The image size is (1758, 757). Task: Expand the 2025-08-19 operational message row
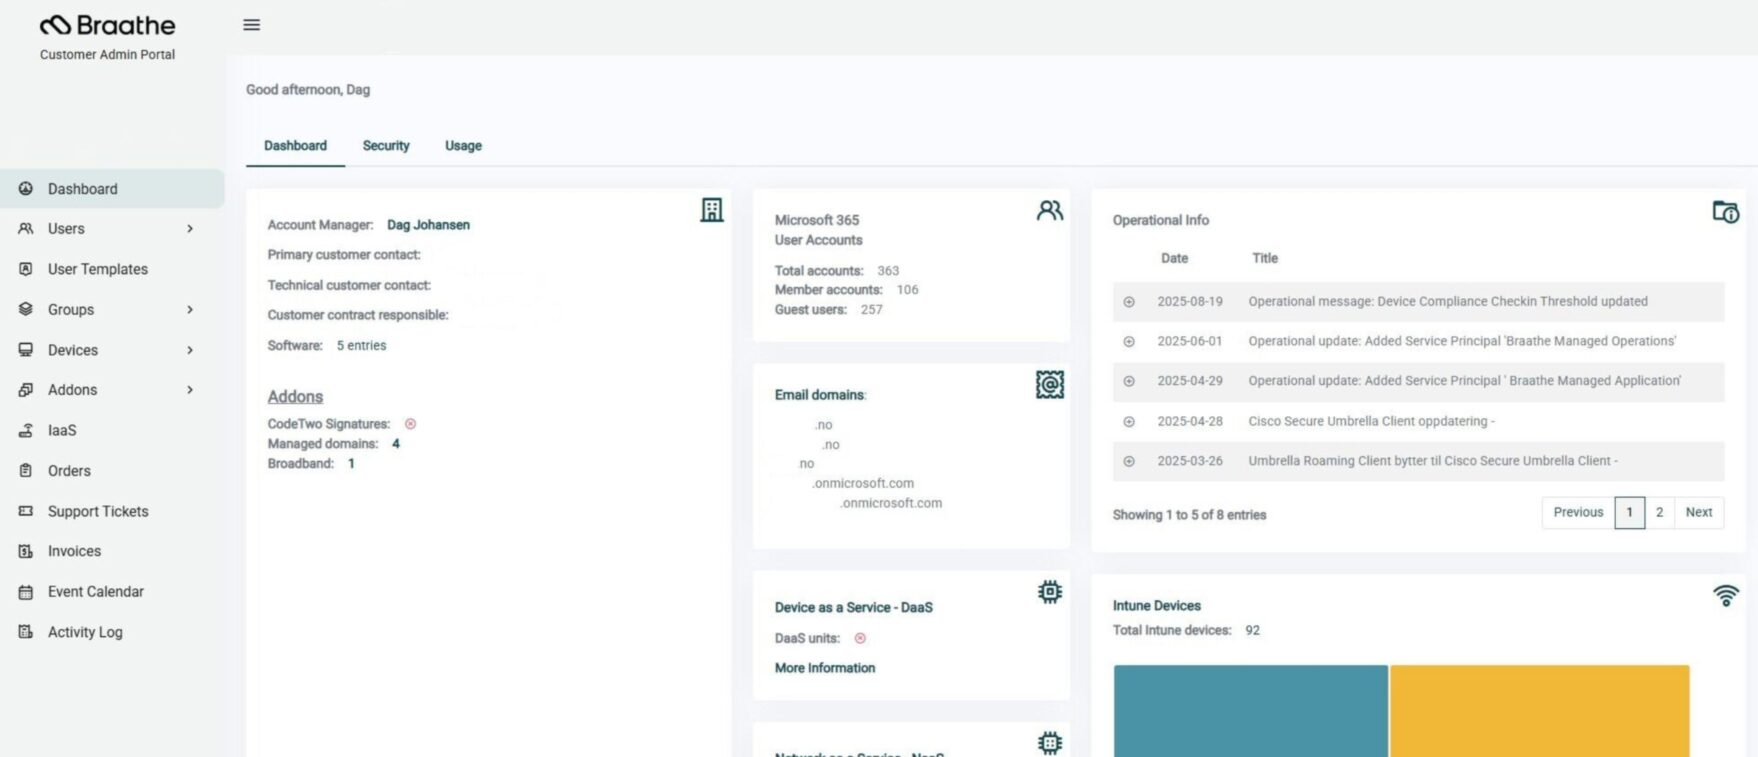(1129, 302)
